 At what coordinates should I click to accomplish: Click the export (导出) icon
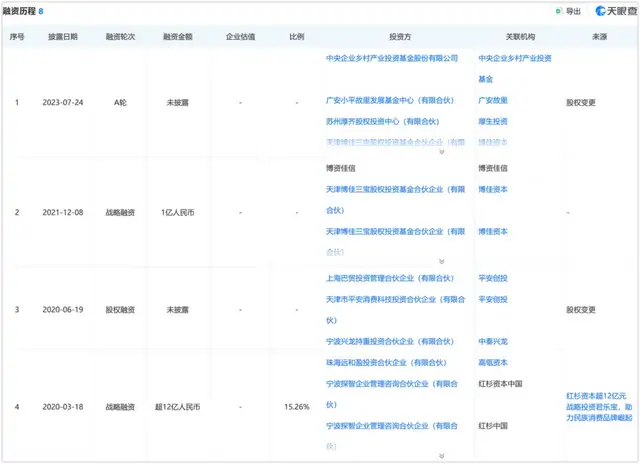click(558, 11)
